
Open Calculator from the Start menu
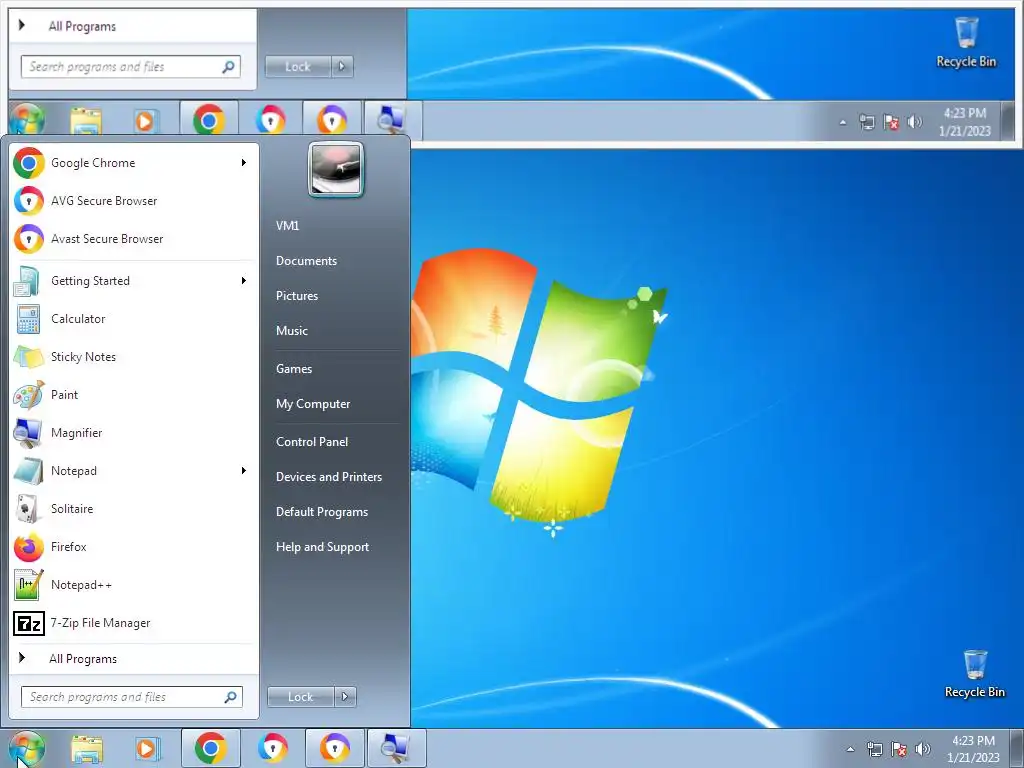click(x=134, y=319)
